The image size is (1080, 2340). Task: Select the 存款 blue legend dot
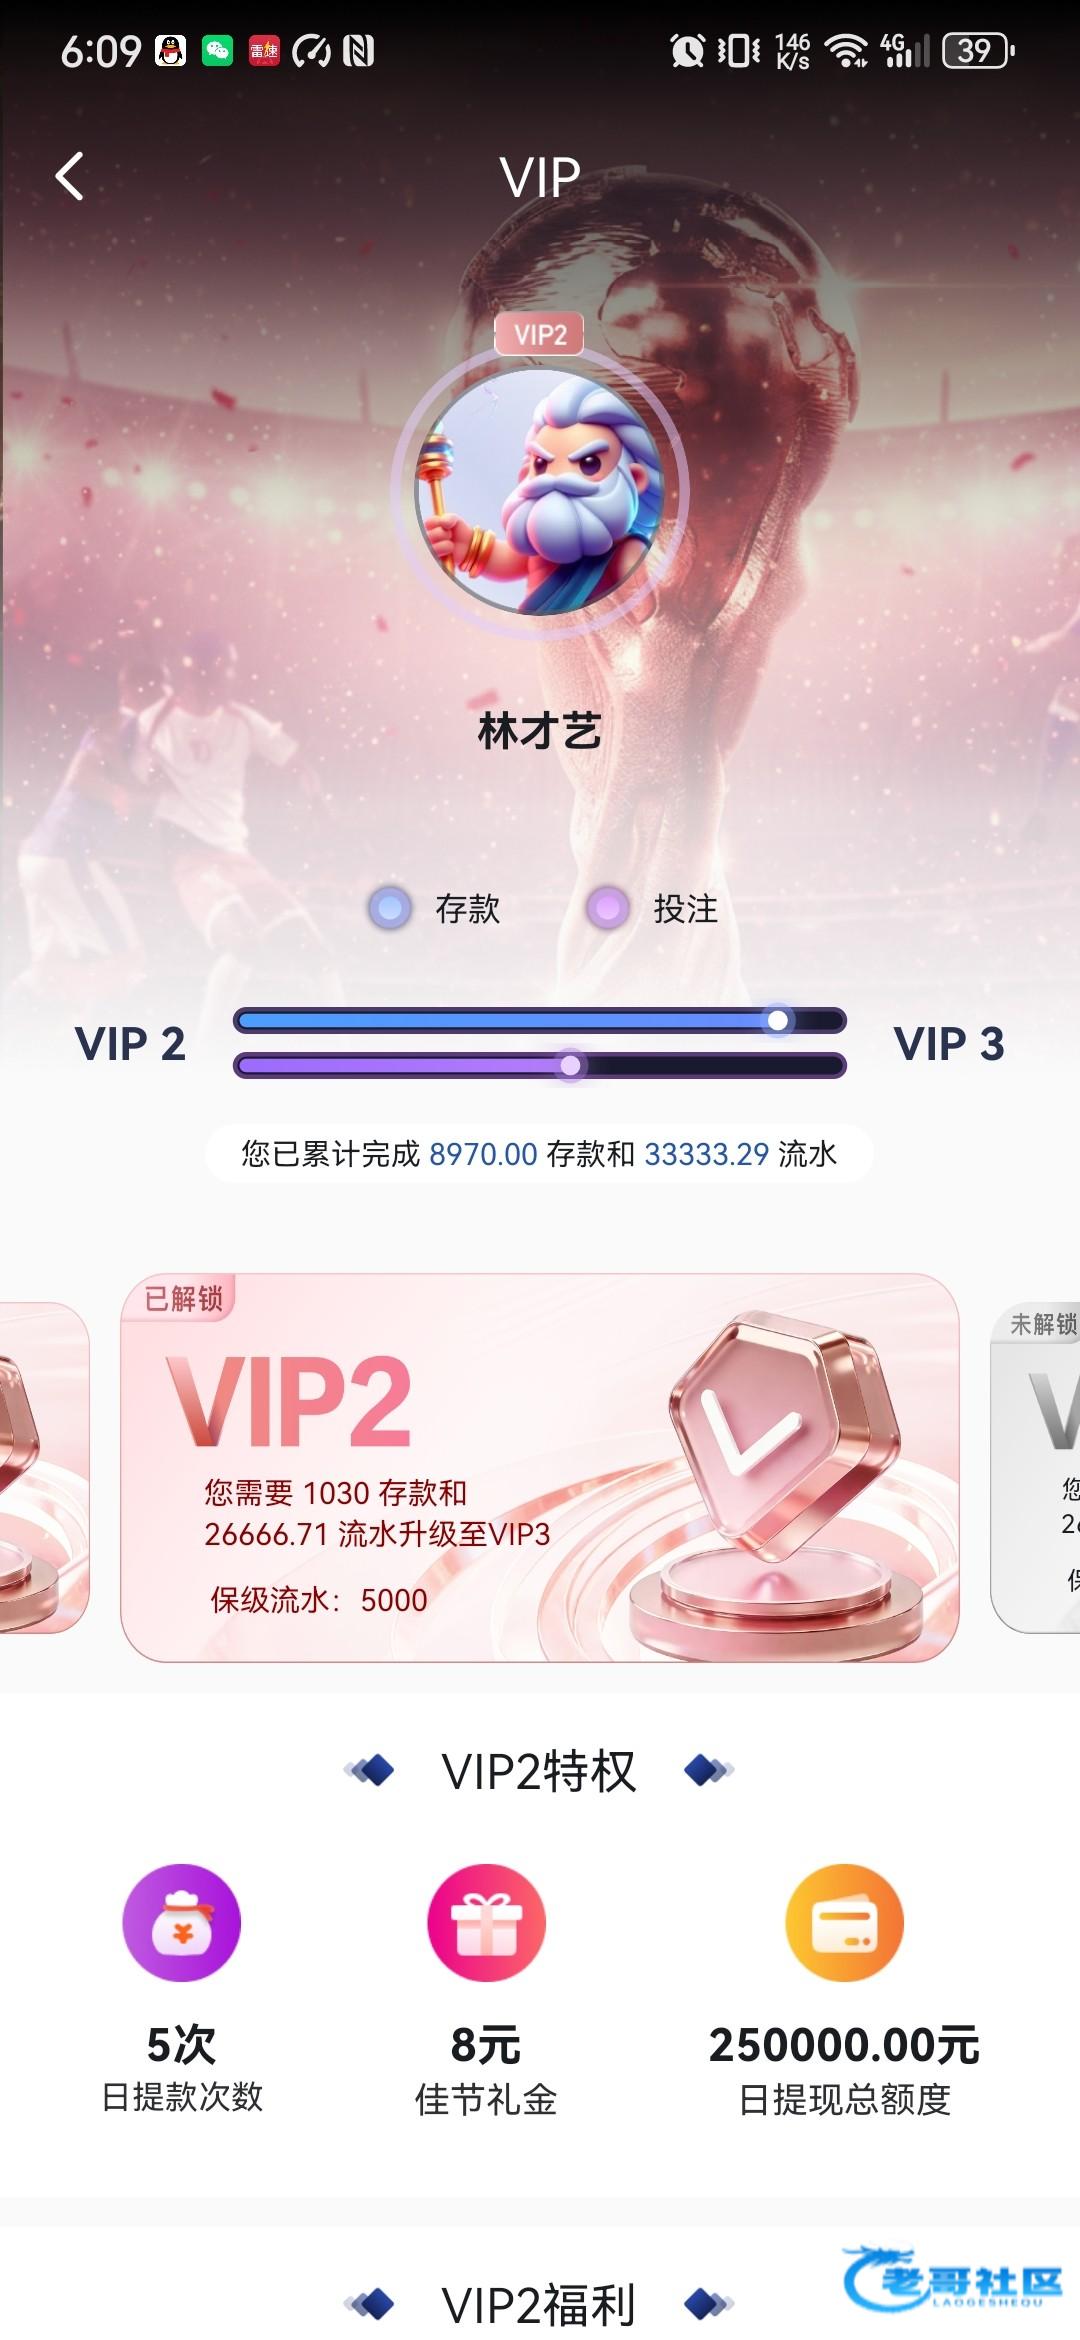[x=390, y=908]
